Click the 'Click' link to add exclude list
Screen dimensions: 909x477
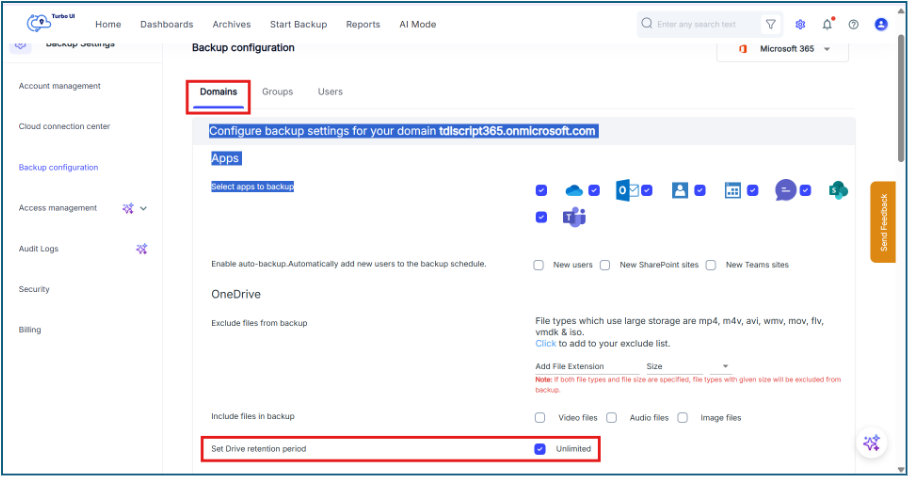(x=546, y=343)
